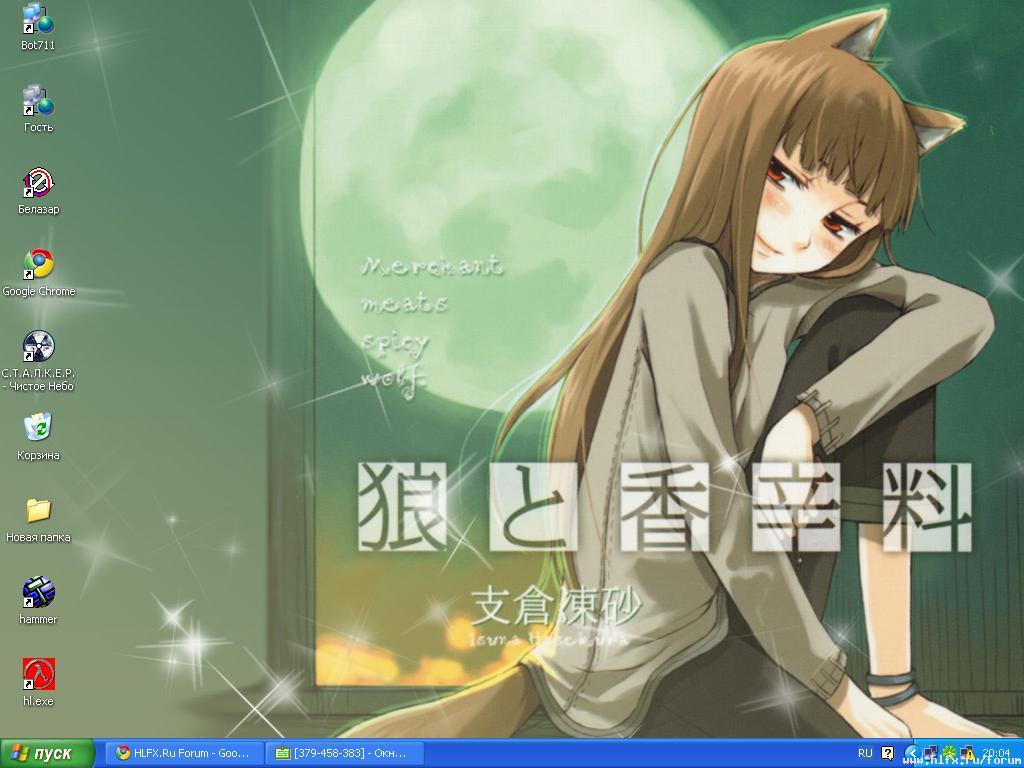
Task: Select the Гость network connection shortcut
Action: pyautogui.click(x=38, y=108)
